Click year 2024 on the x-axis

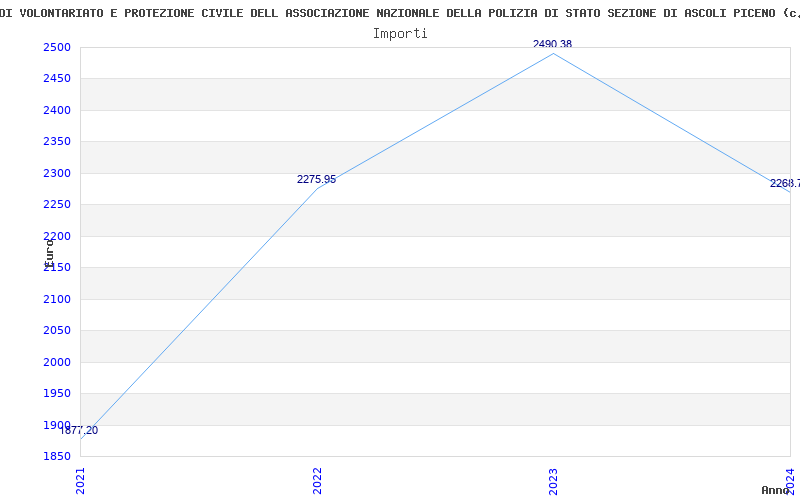tap(790, 480)
